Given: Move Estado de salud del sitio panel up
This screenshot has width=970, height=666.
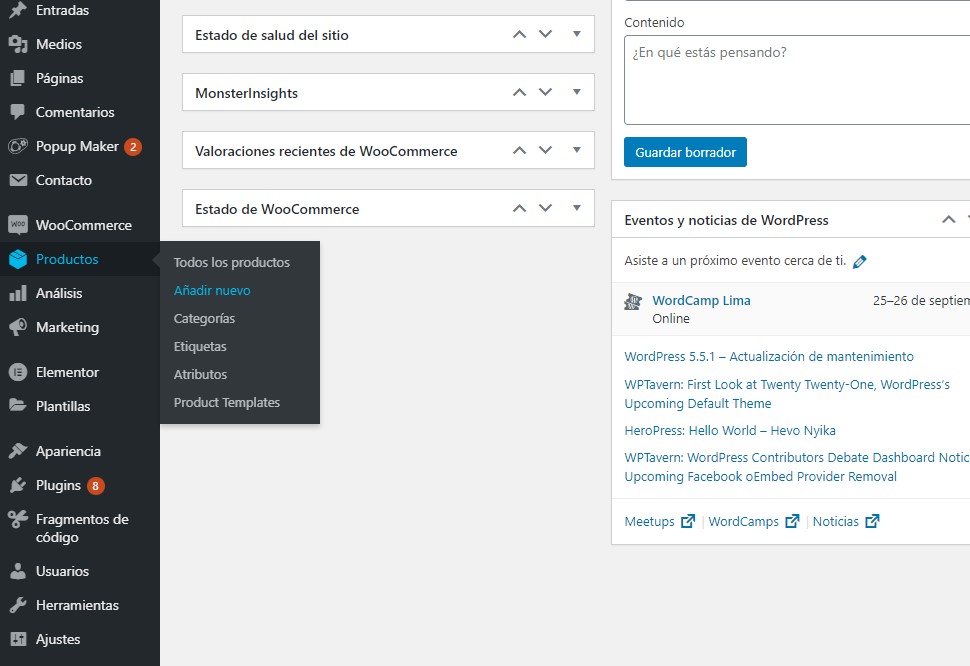Looking at the screenshot, I should click(x=520, y=35).
